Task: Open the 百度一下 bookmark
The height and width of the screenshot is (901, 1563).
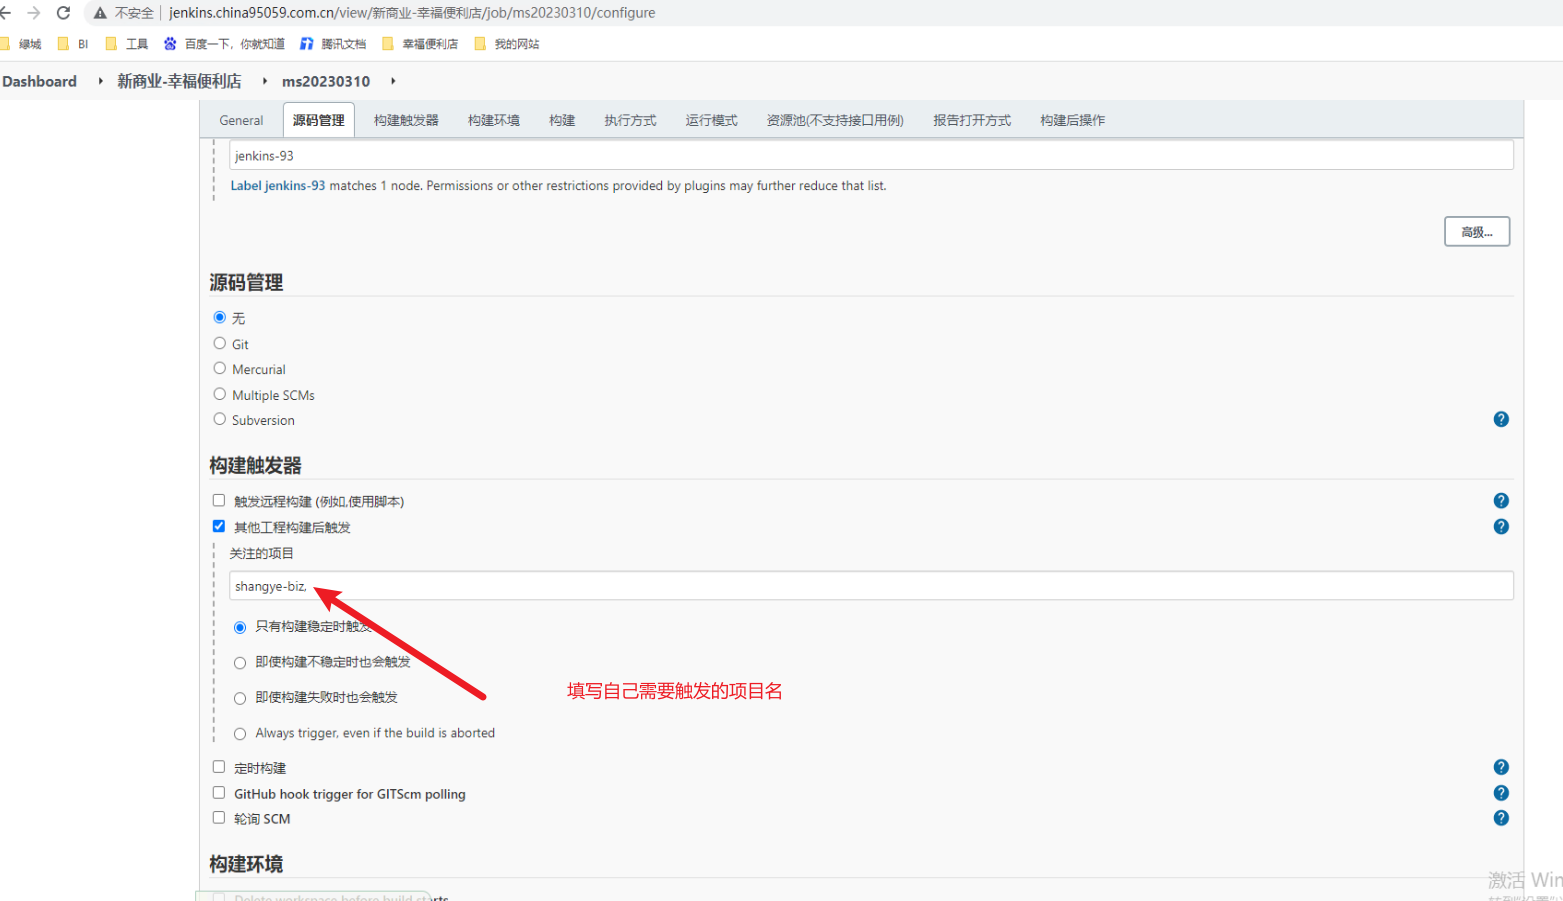Action: click(x=224, y=44)
